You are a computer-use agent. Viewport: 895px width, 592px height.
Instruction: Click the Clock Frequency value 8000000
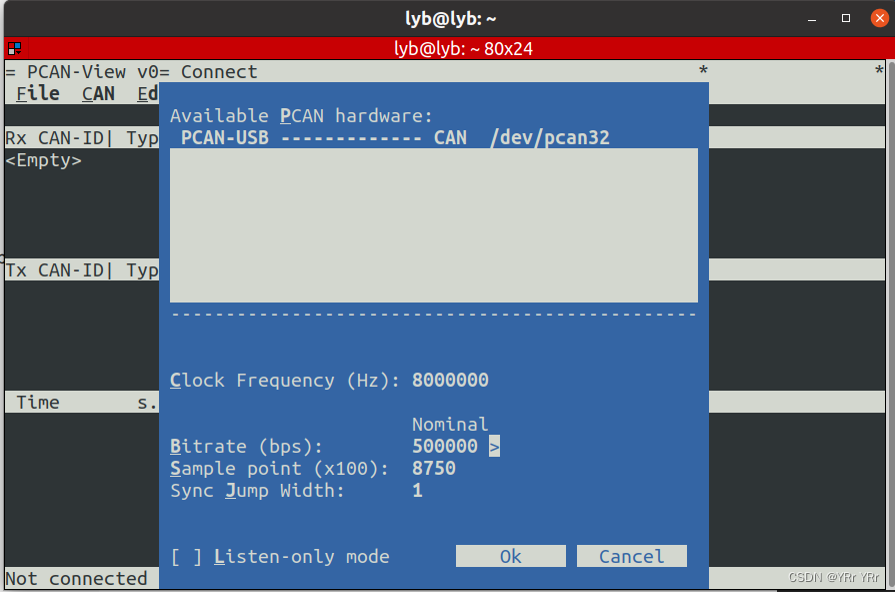450,380
